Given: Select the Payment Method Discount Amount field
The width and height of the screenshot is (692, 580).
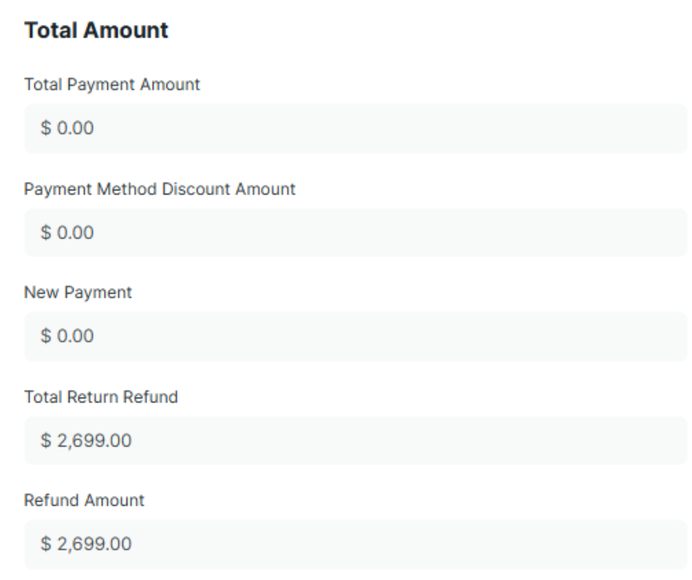Looking at the screenshot, I should 355,233.
